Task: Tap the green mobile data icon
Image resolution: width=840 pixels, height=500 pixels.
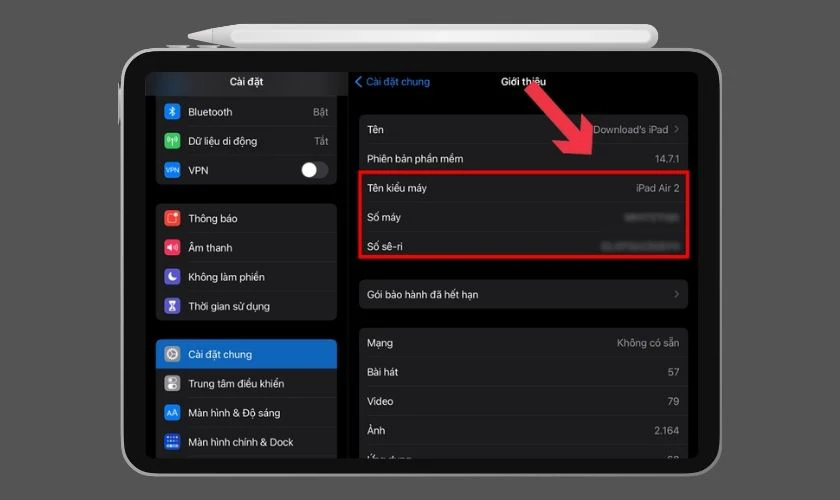Action: (172, 141)
